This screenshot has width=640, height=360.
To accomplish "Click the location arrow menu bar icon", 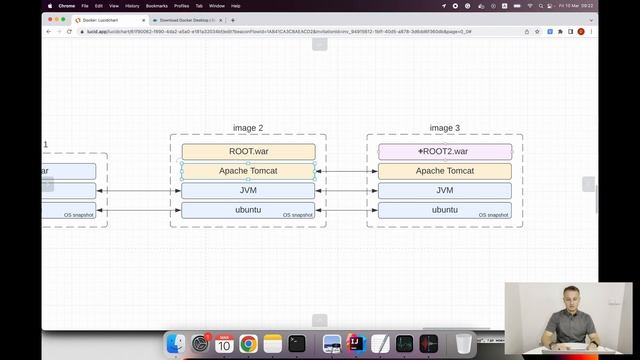I will click(x=444, y=6).
